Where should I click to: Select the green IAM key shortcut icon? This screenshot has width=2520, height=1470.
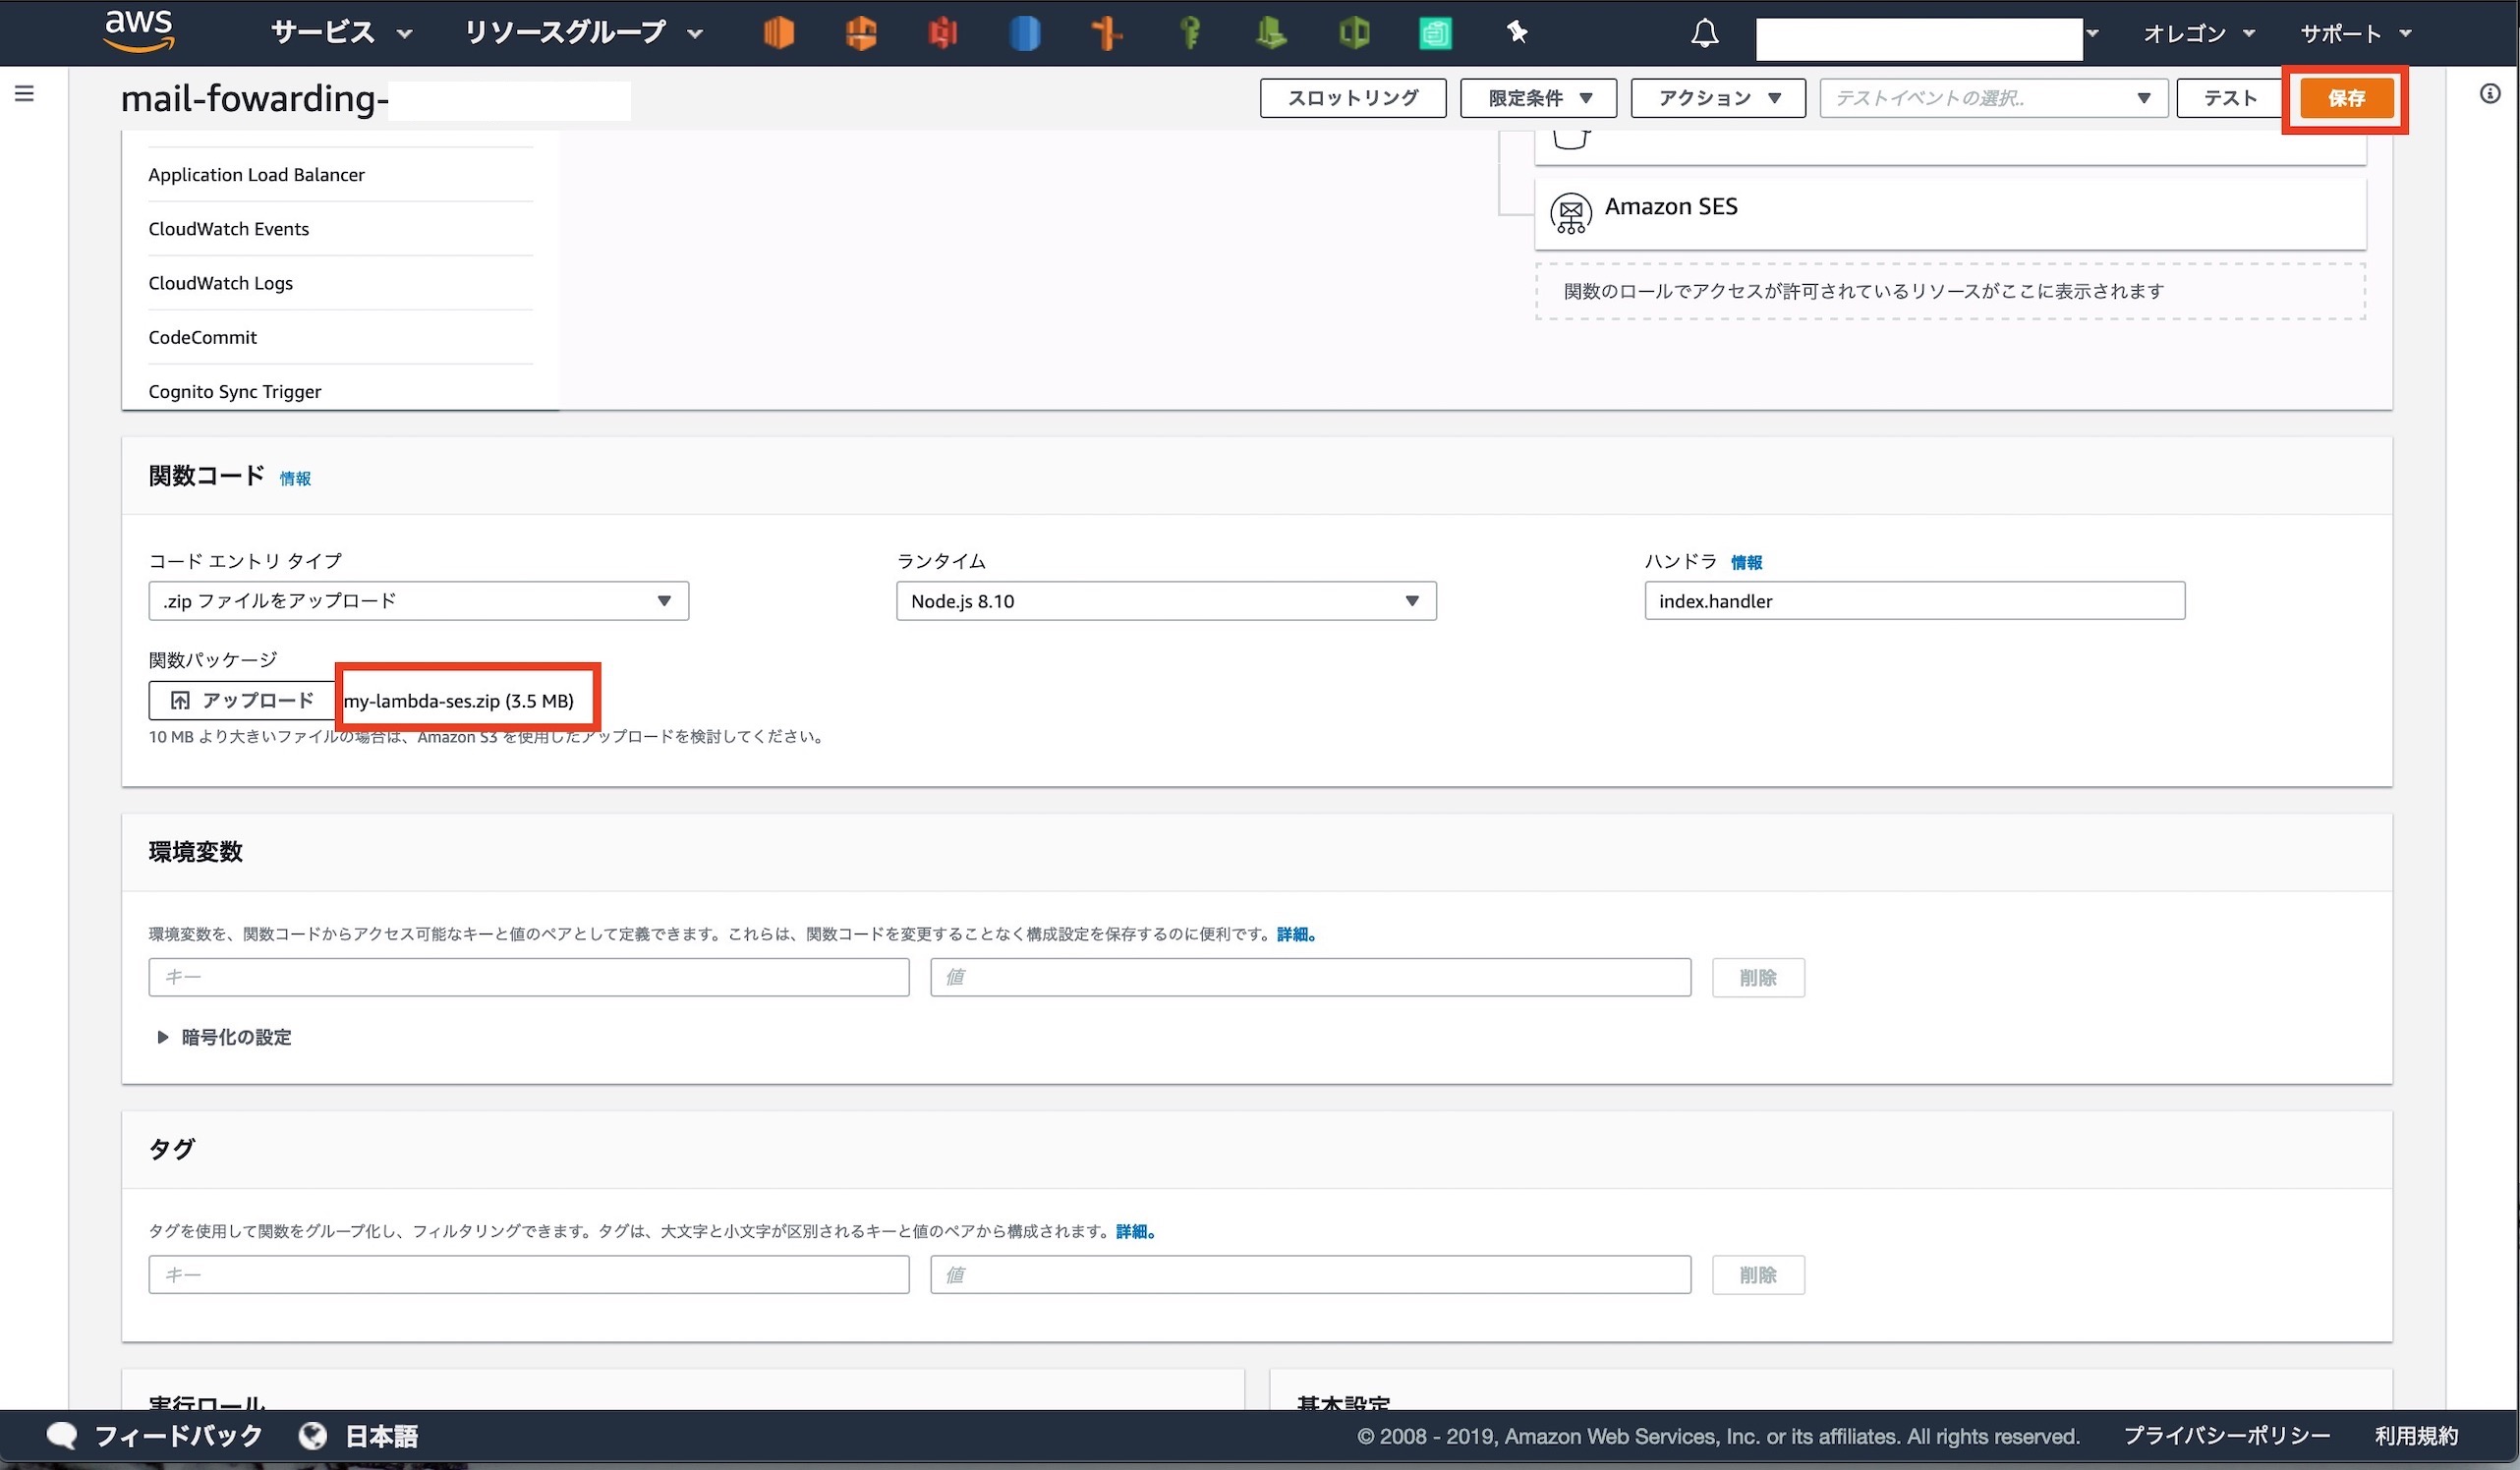point(1190,33)
